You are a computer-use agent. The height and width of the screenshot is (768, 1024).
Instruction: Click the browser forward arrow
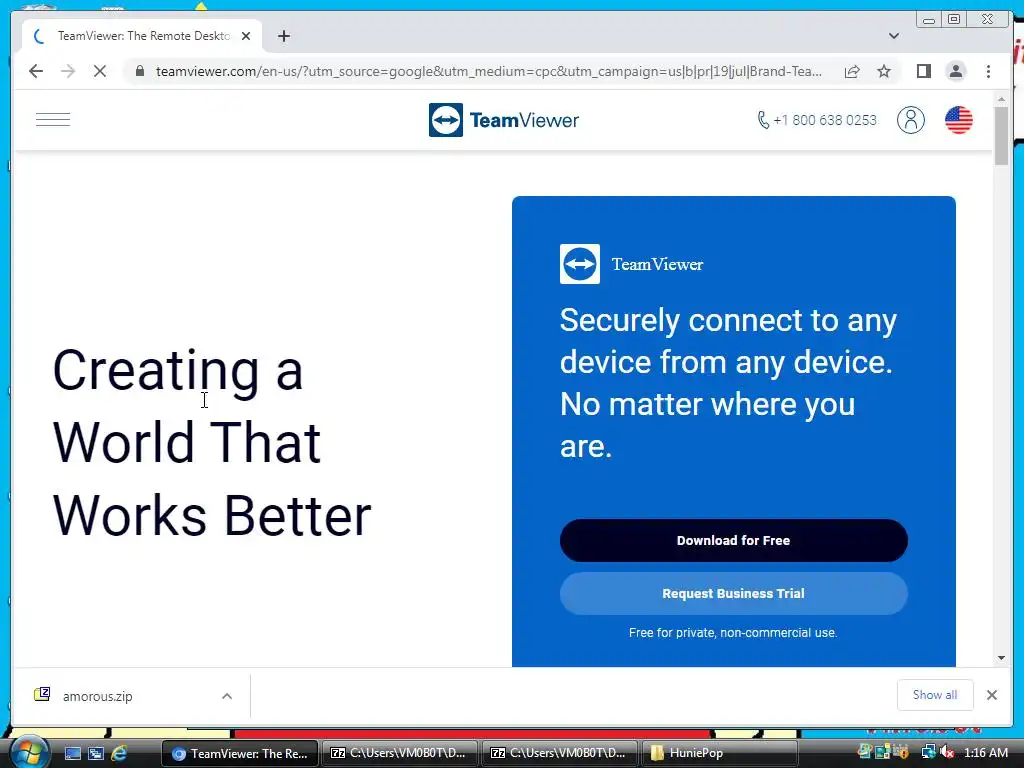[68, 71]
